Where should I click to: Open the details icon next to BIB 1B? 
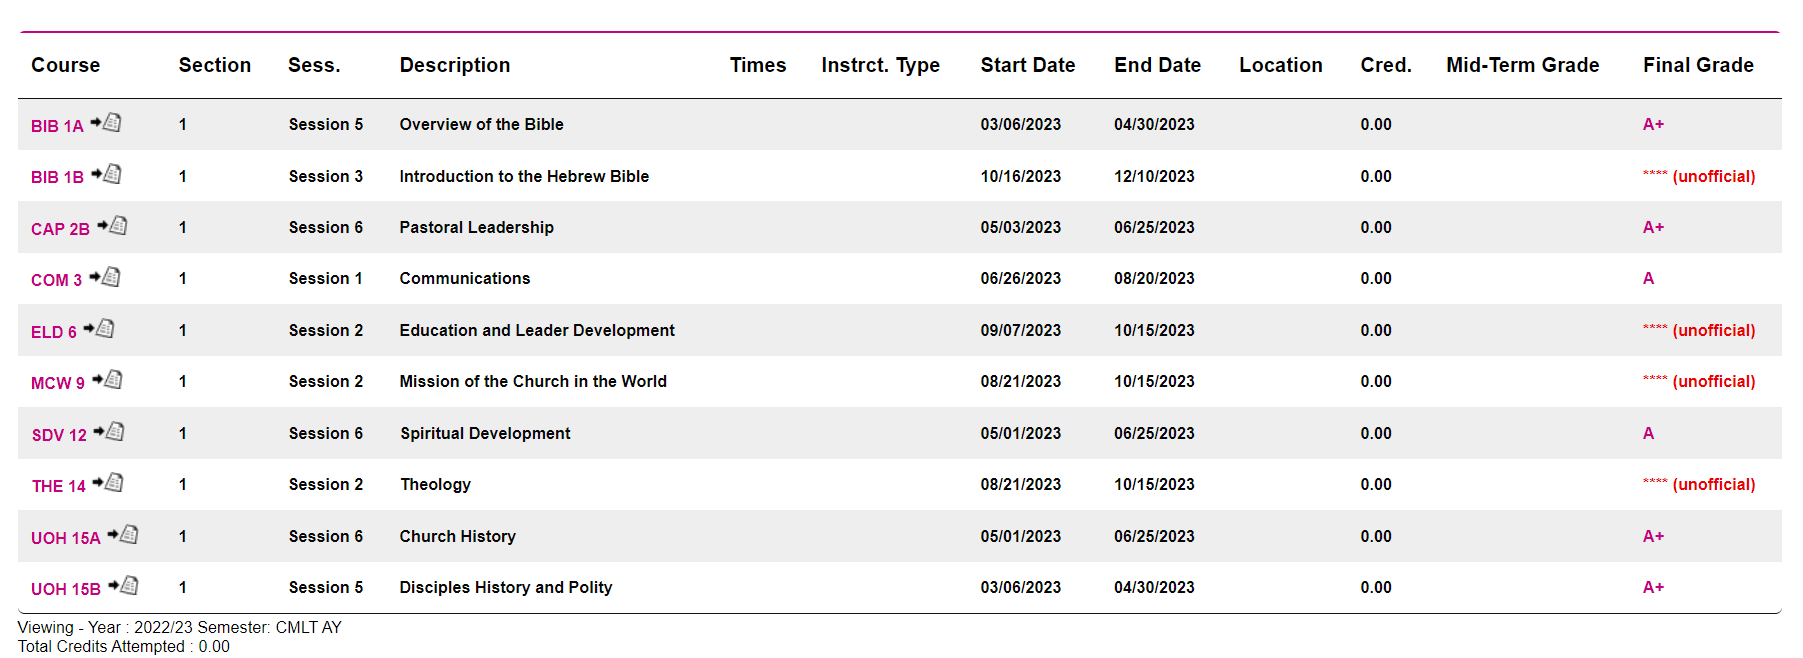107,175
